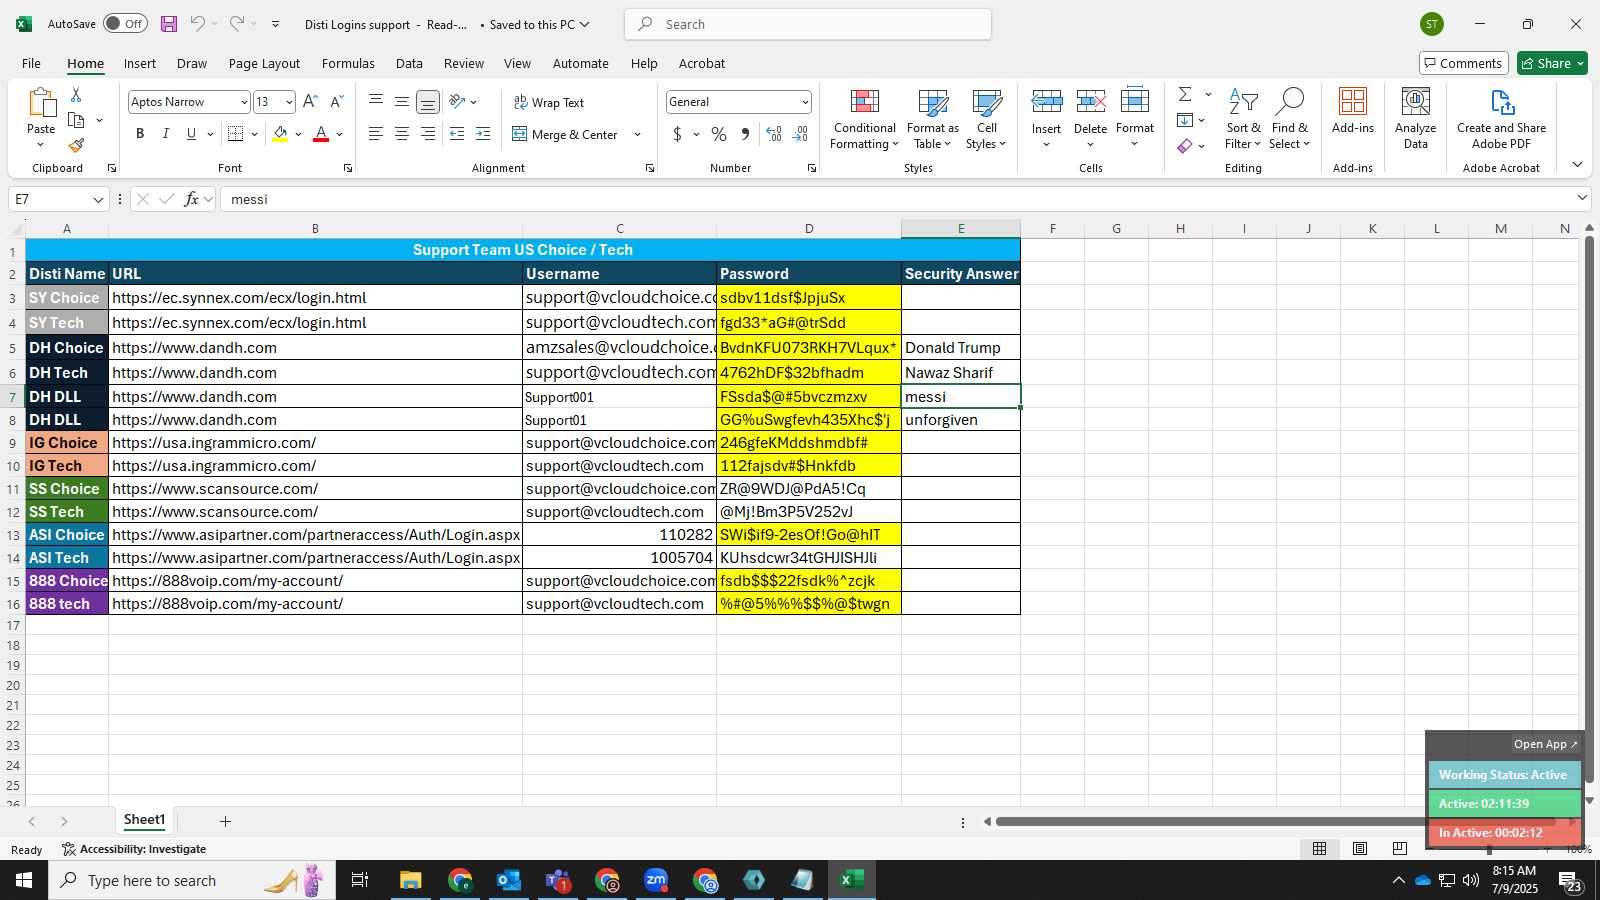Click the Middle Align icon

[x=402, y=101]
